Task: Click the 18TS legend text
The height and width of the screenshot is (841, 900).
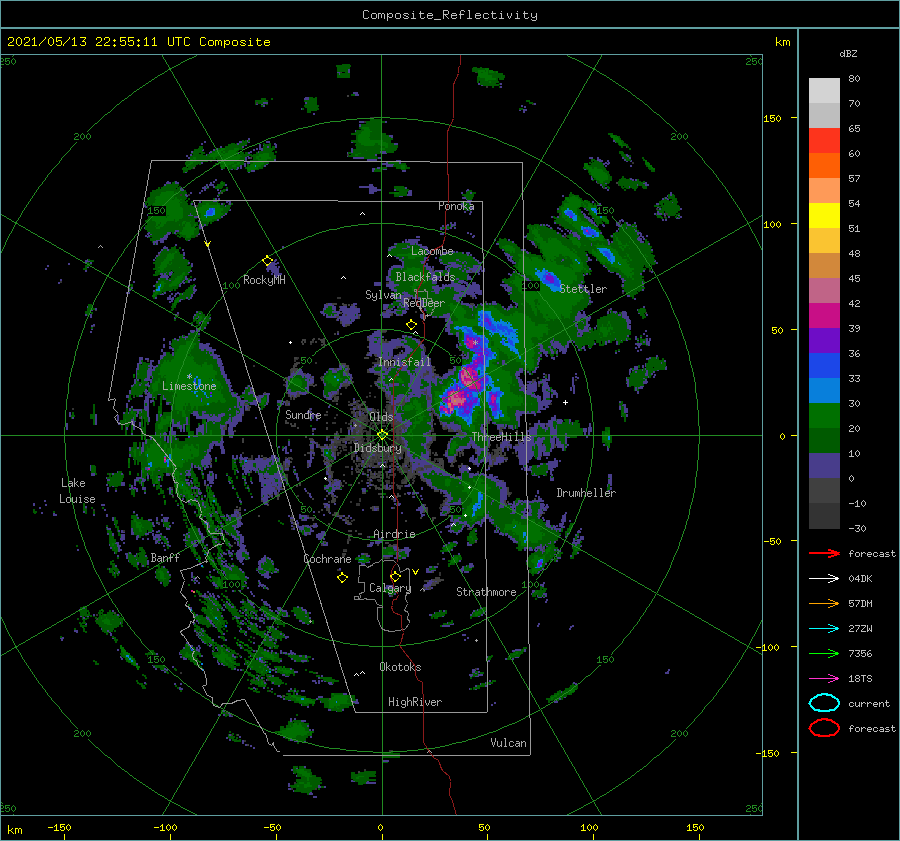Action: pos(860,679)
